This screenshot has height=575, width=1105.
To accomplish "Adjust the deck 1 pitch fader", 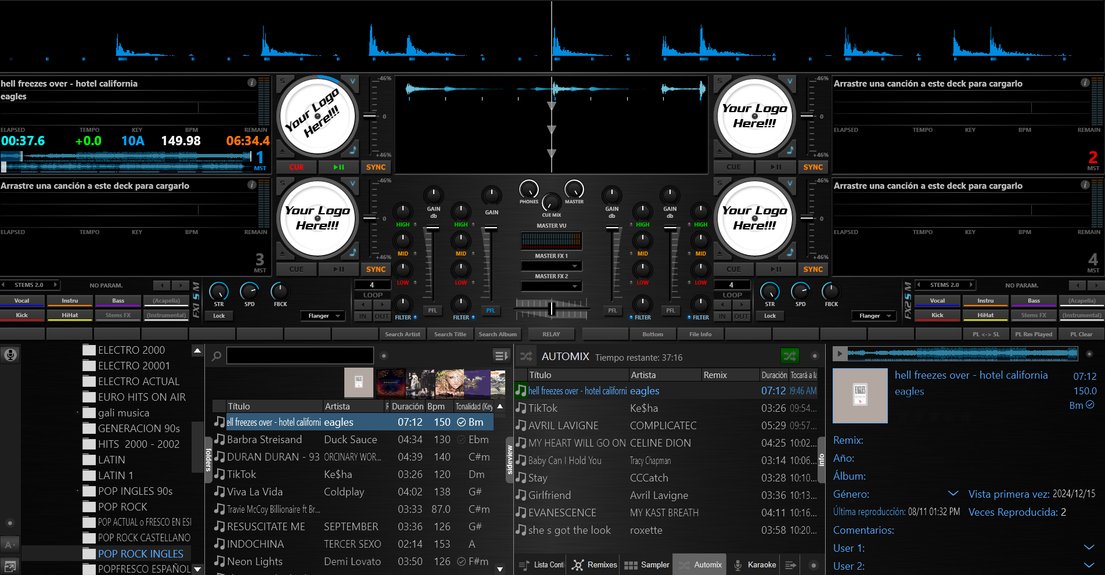I will point(370,116).
